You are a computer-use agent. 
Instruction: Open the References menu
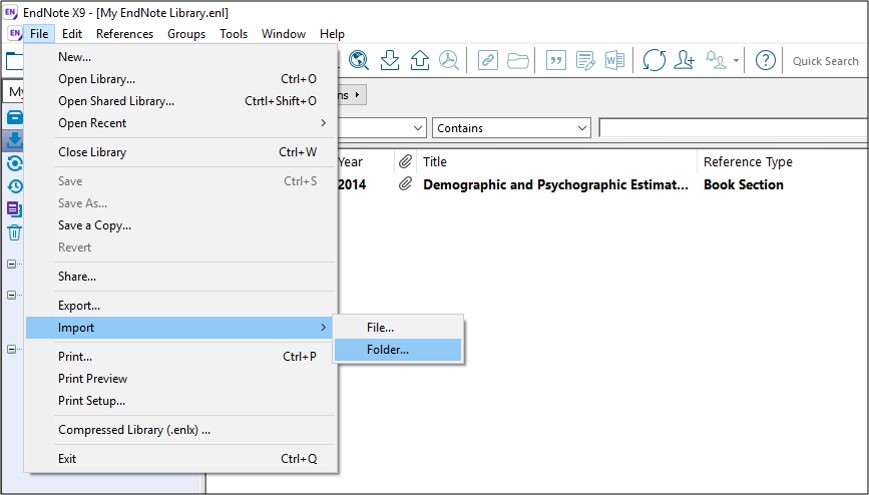pyautogui.click(x=125, y=34)
